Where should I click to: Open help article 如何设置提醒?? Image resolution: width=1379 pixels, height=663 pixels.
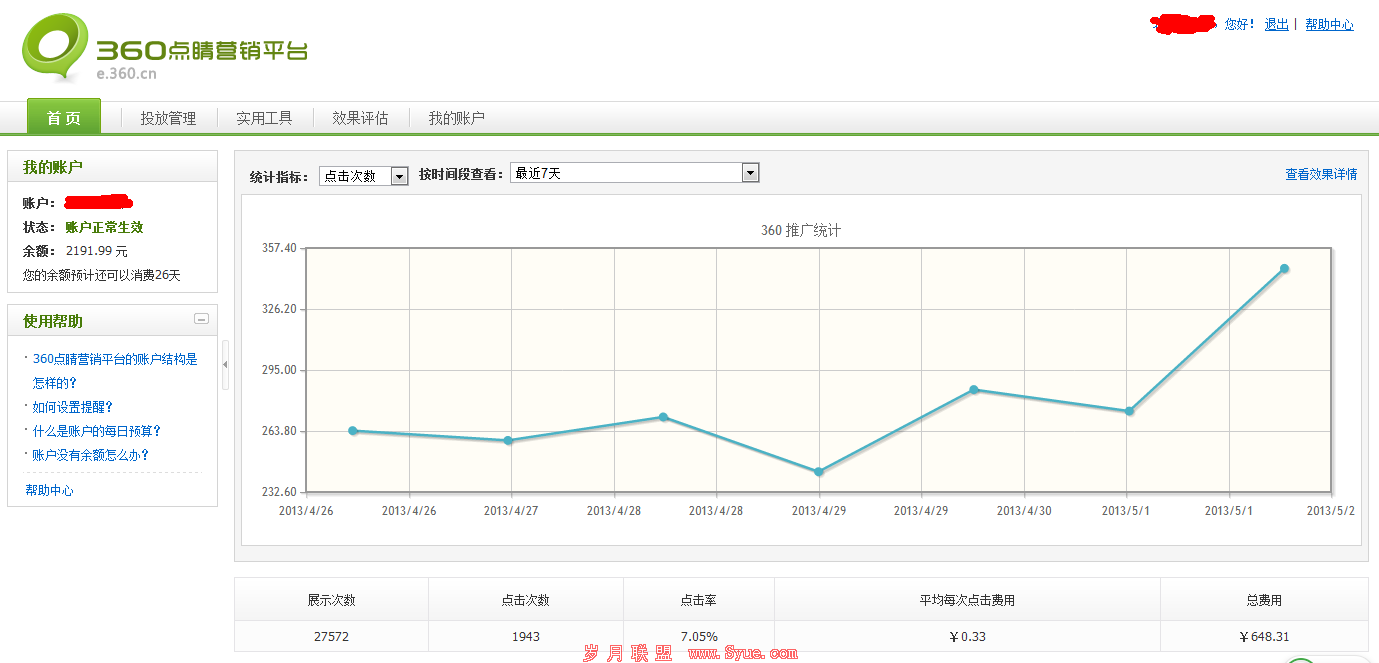point(73,407)
